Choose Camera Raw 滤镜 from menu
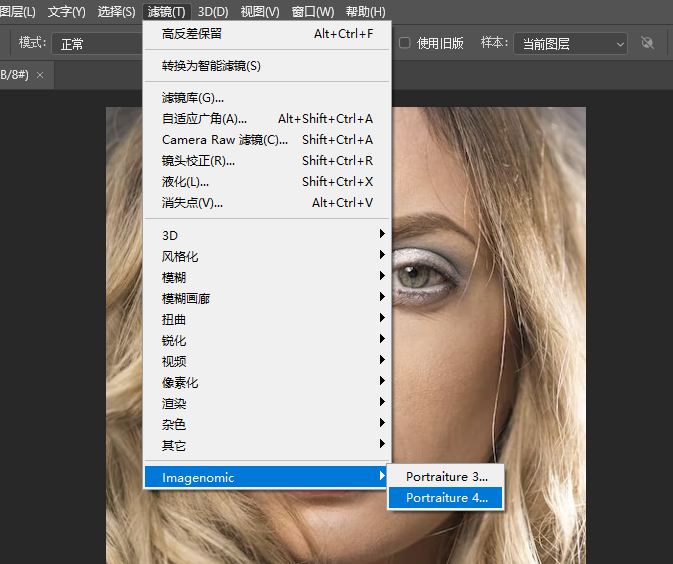 [225, 140]
